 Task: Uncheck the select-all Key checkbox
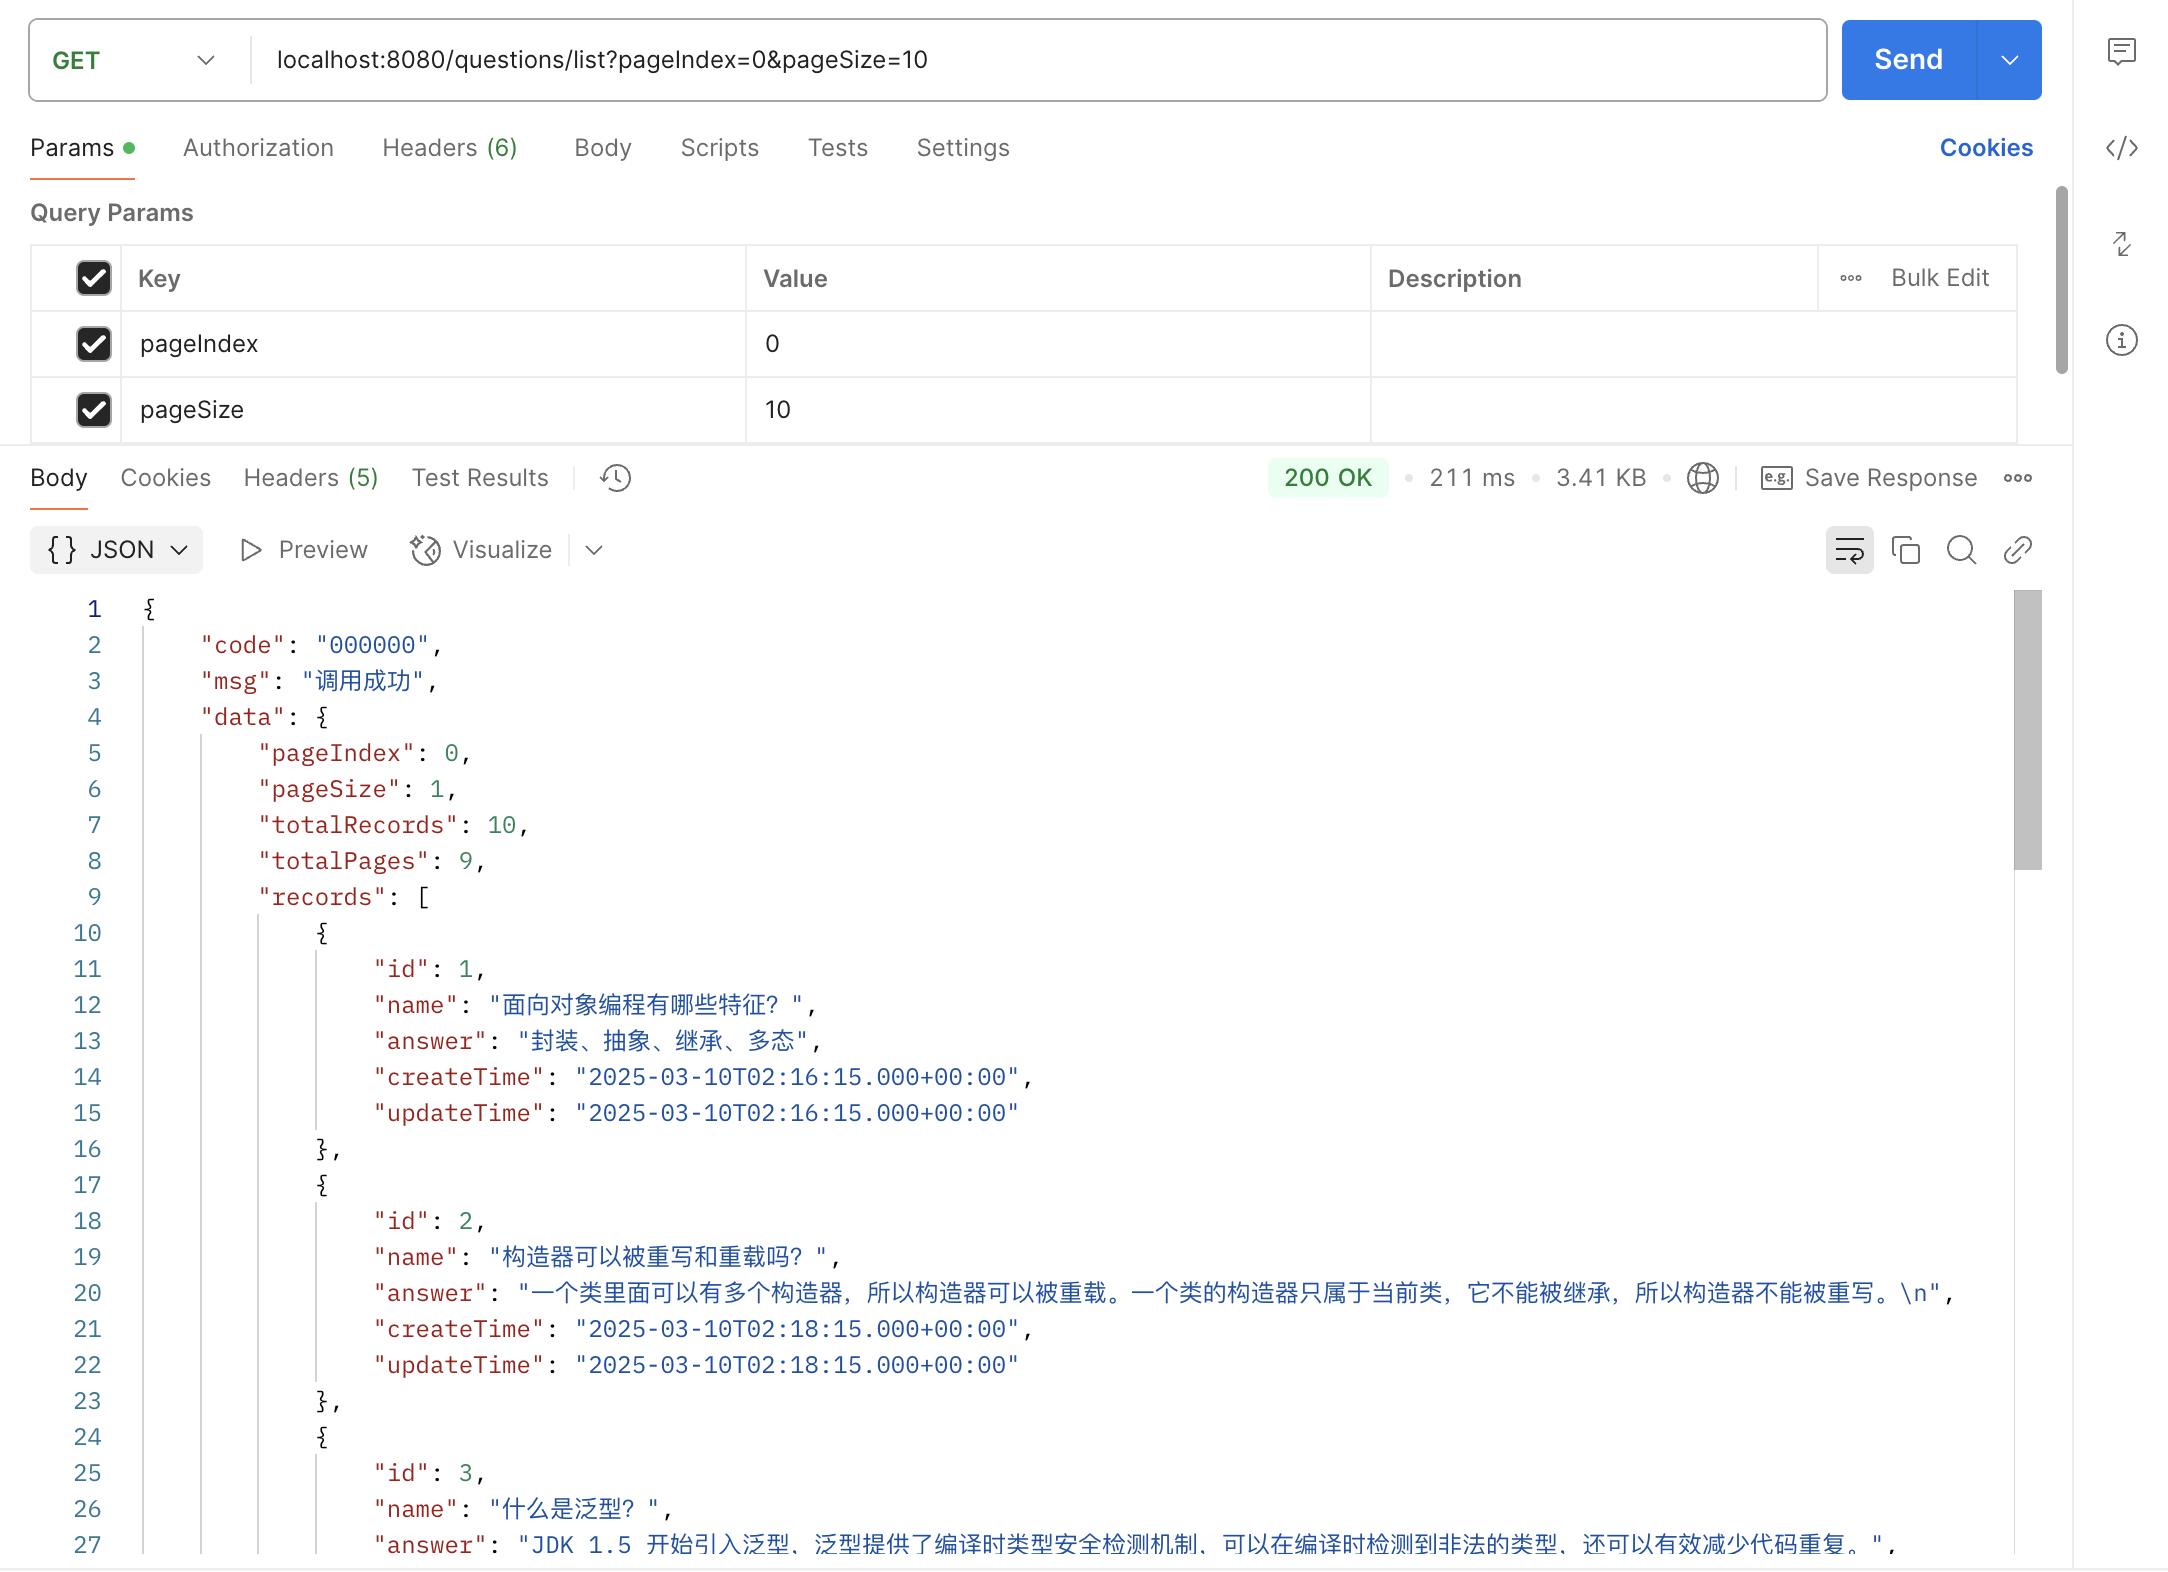pyautogui.click(x=93, y=278)
